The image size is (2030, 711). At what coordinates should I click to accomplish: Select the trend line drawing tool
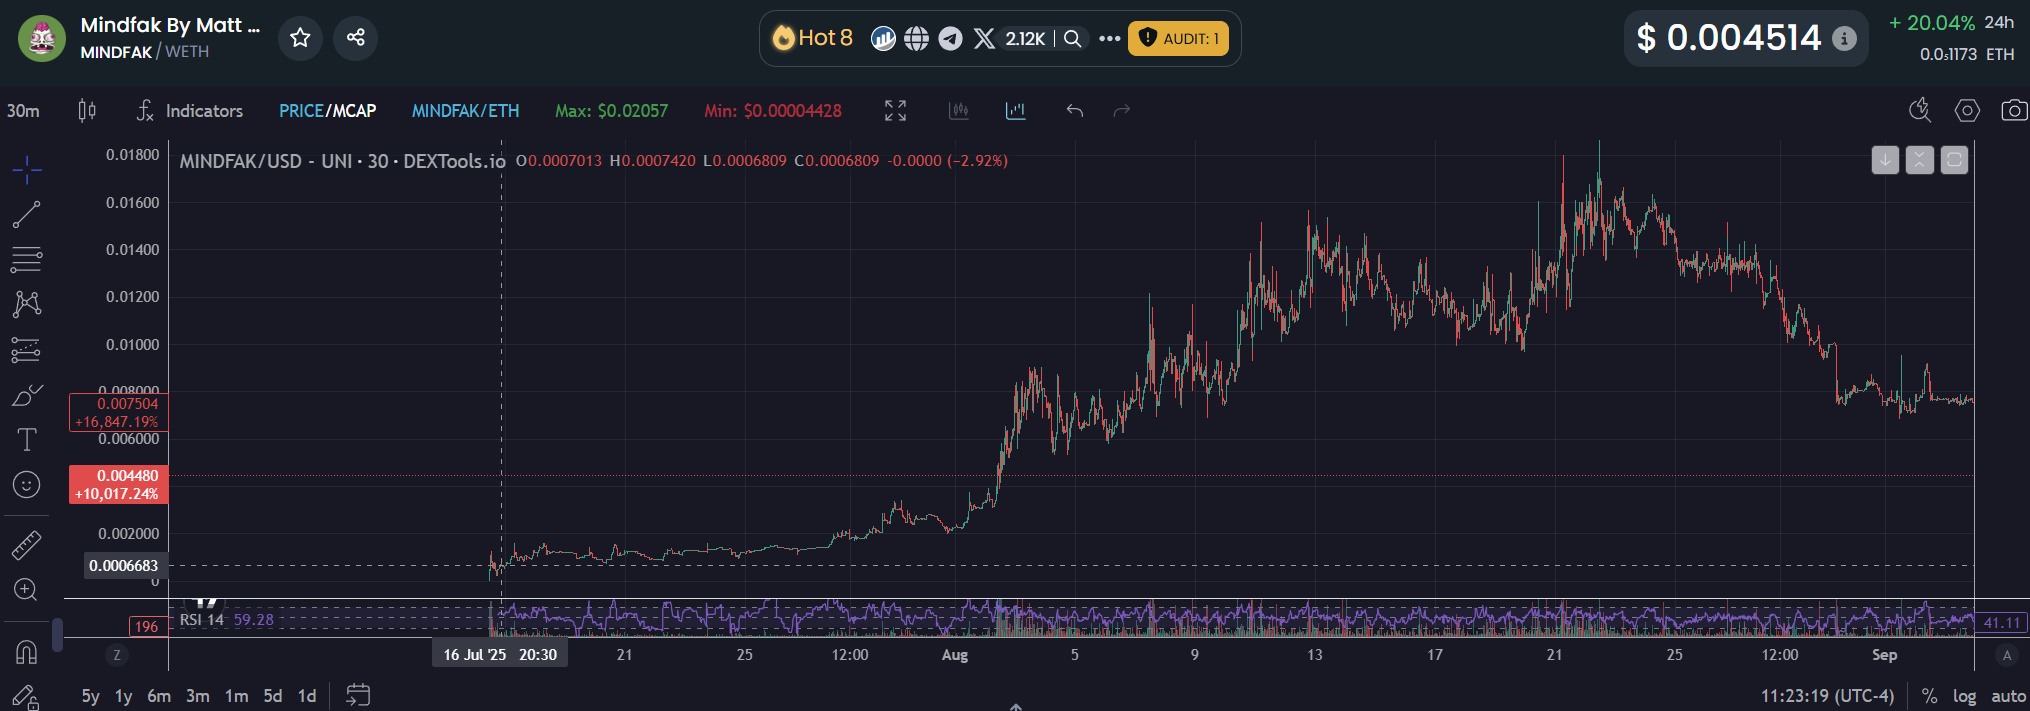26,214
